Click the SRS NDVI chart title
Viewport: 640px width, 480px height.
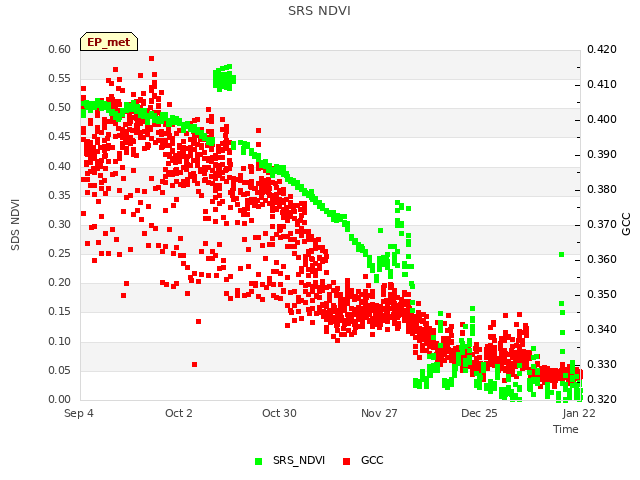(x=319, y=11)
